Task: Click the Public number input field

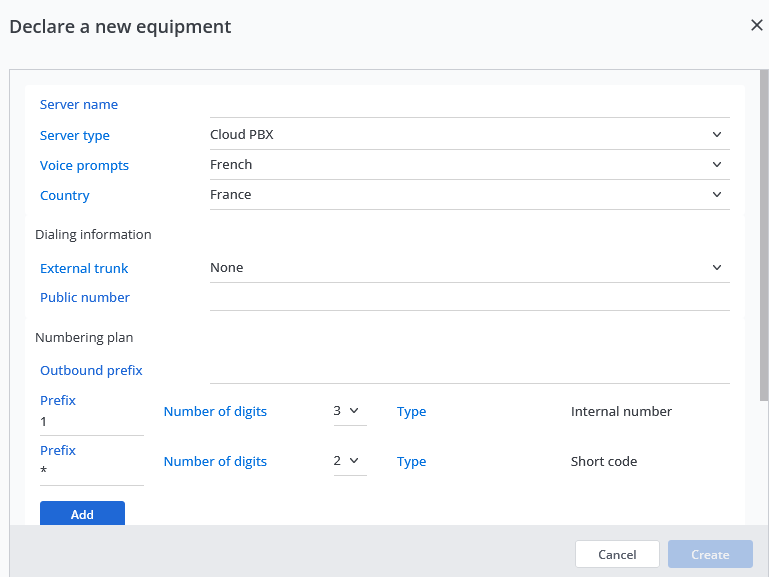Action: point(469,298)
